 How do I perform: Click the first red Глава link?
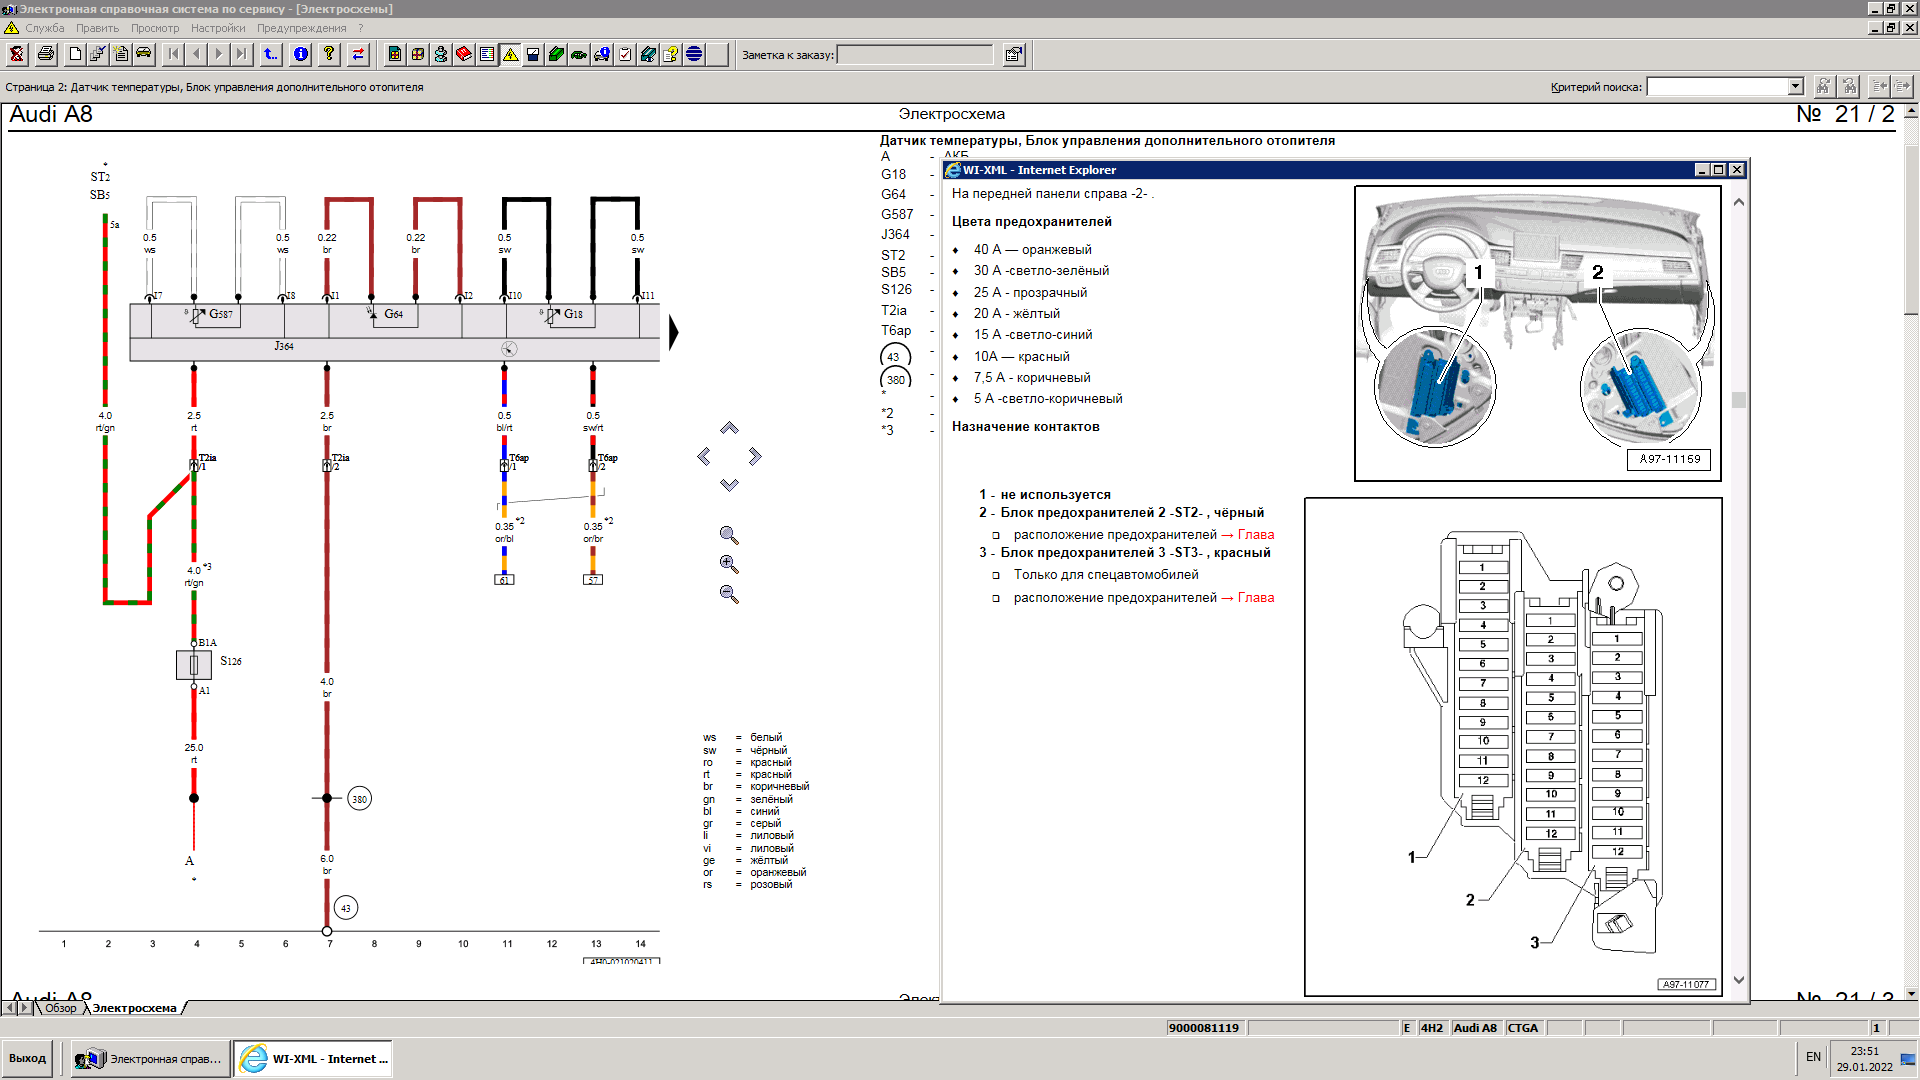[1255, 535]
